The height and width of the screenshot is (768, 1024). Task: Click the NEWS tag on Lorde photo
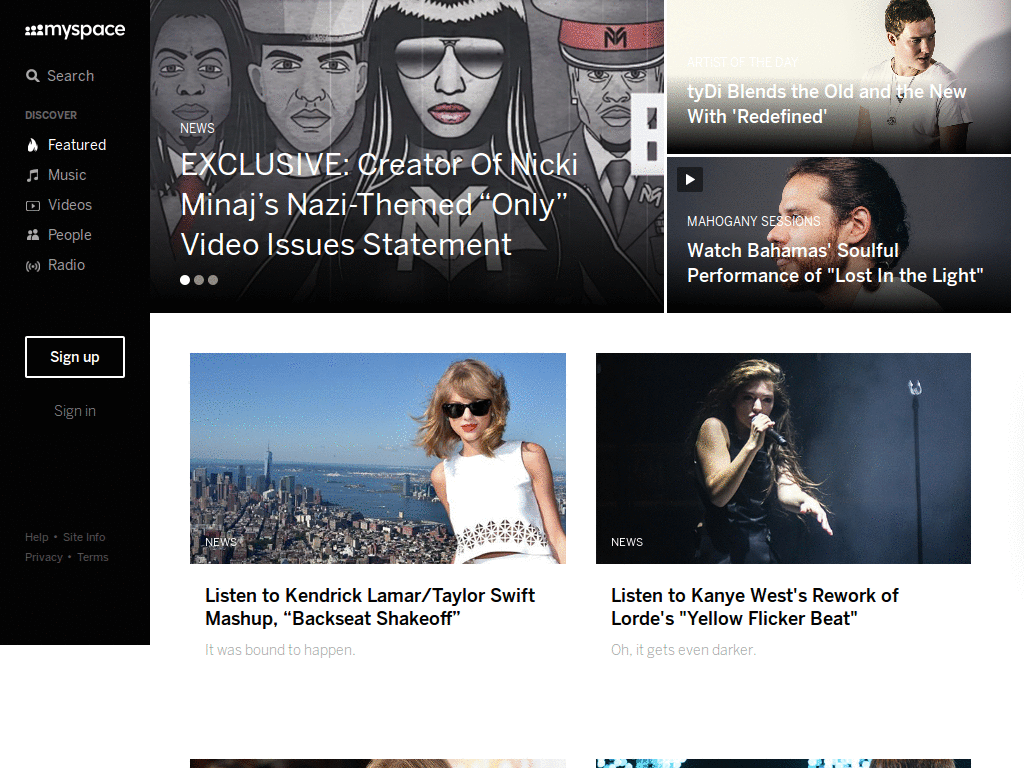tap(627, 542)
